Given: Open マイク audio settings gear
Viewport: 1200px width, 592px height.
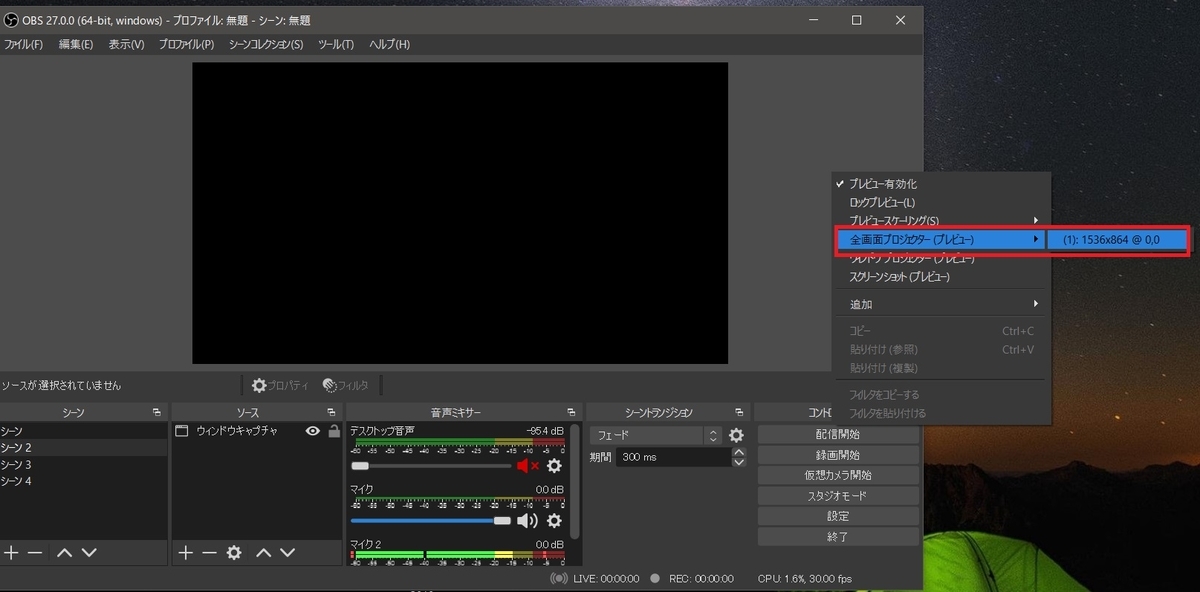Looking at the screenshot, I should (x=554, y=520).
